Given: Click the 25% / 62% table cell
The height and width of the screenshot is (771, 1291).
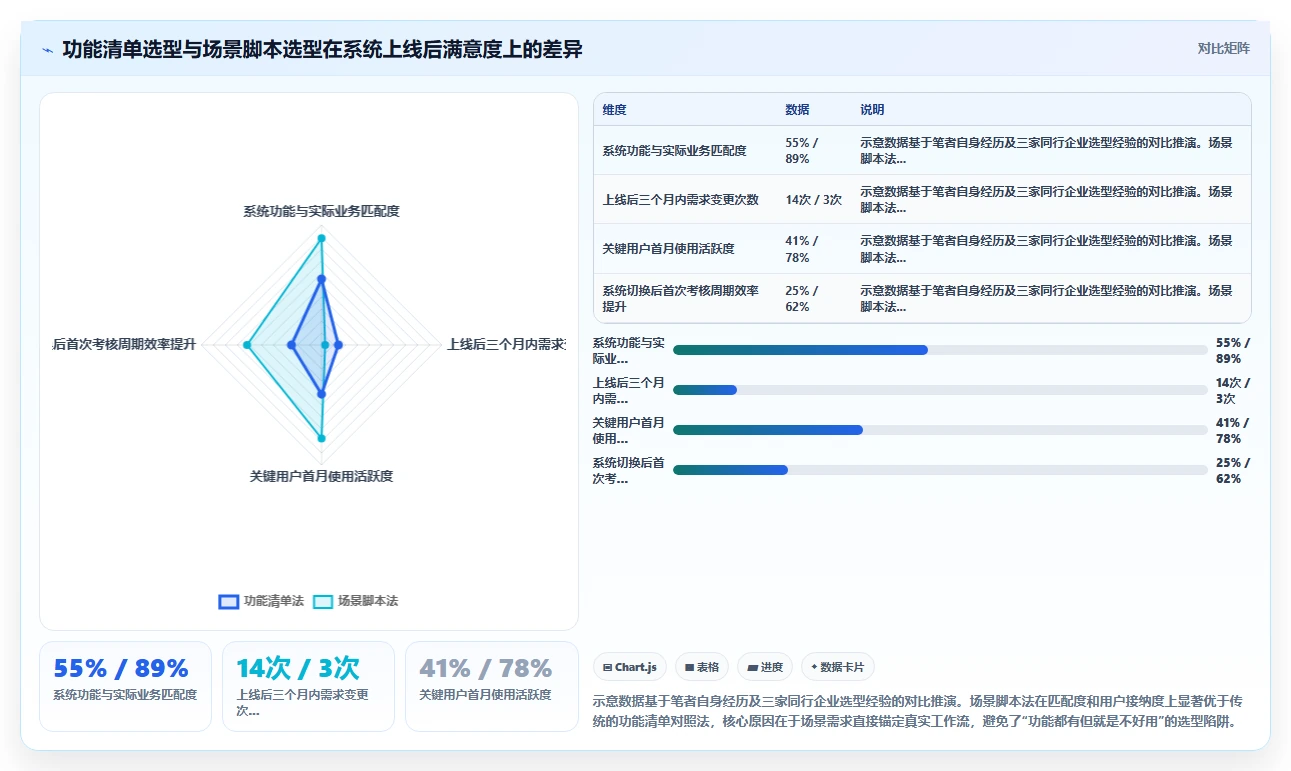Looking at the screenshot, I should coord(813,298).
